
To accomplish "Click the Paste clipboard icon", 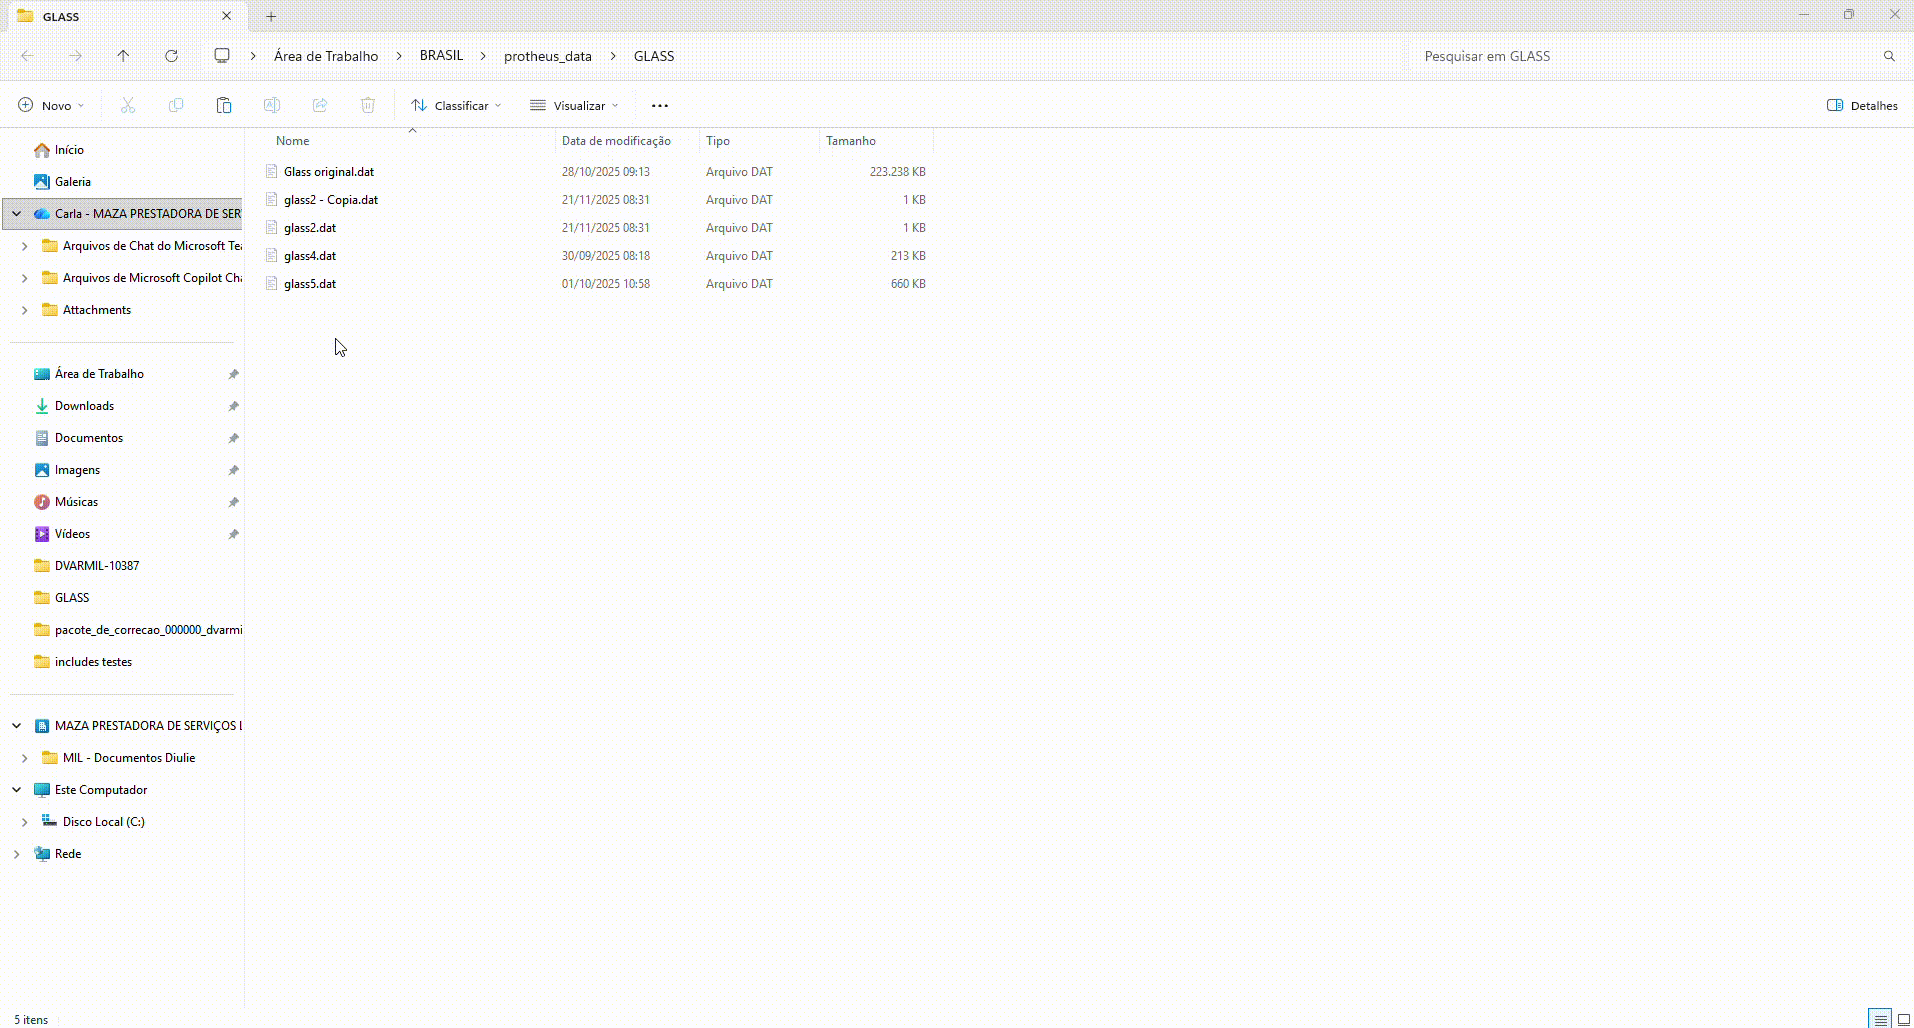I will [x=224, y=105].
